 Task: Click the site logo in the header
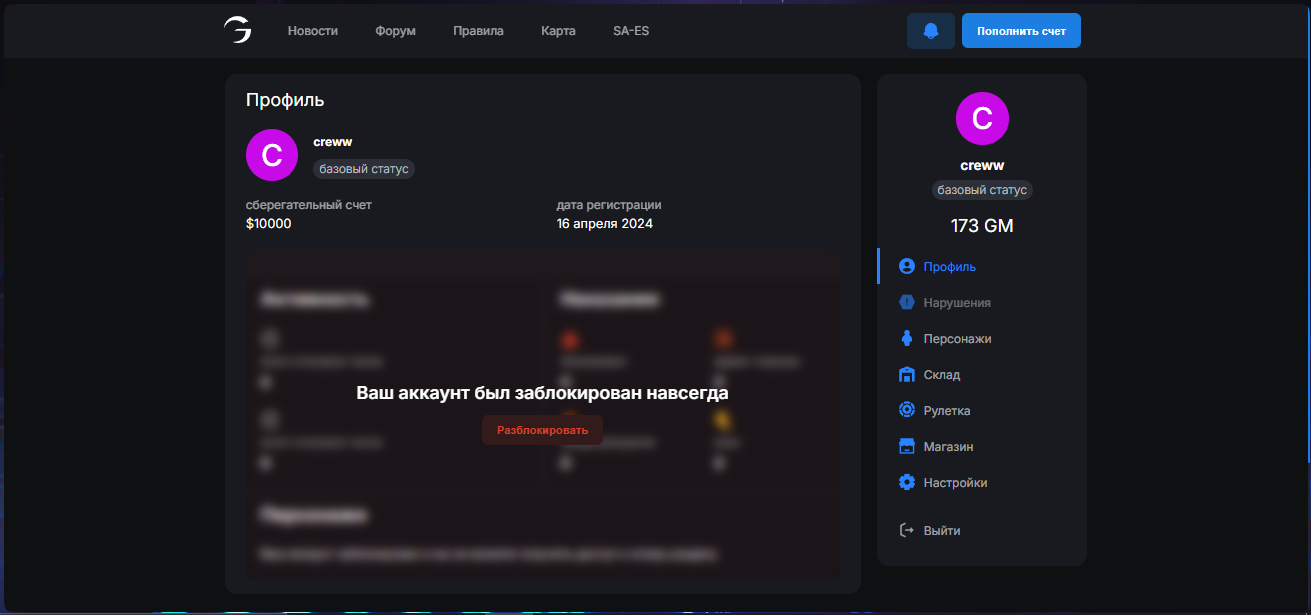237,31
